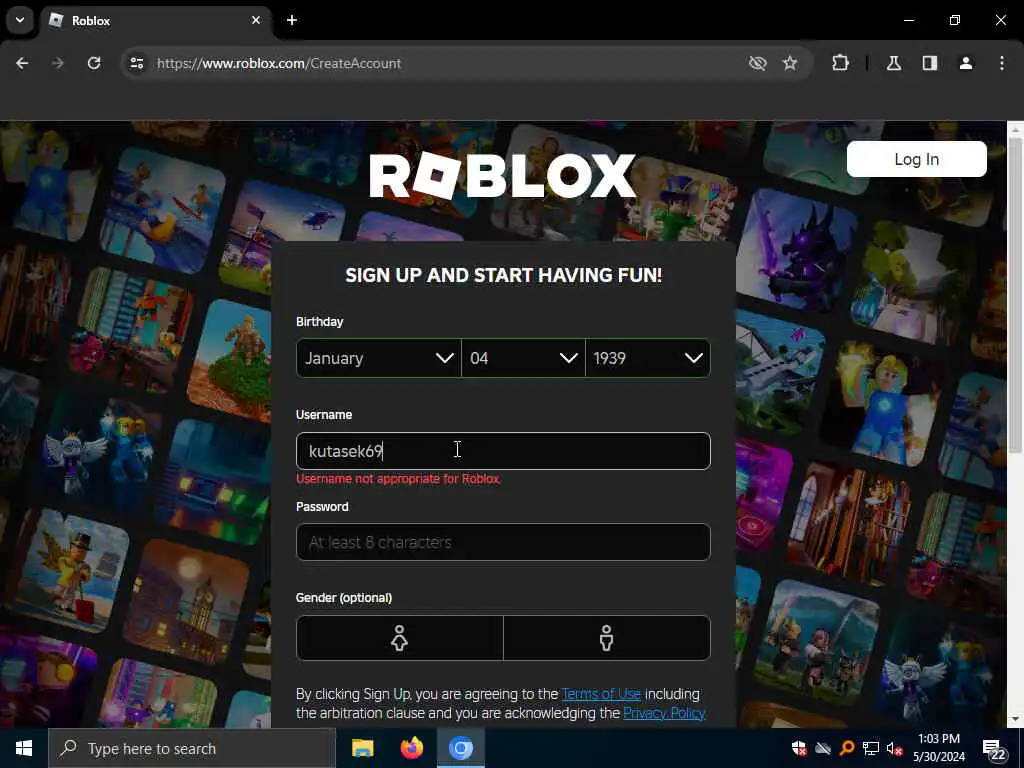Click the Windows taskbar search box
This screenshot has width=1024, height=768.
192,748
